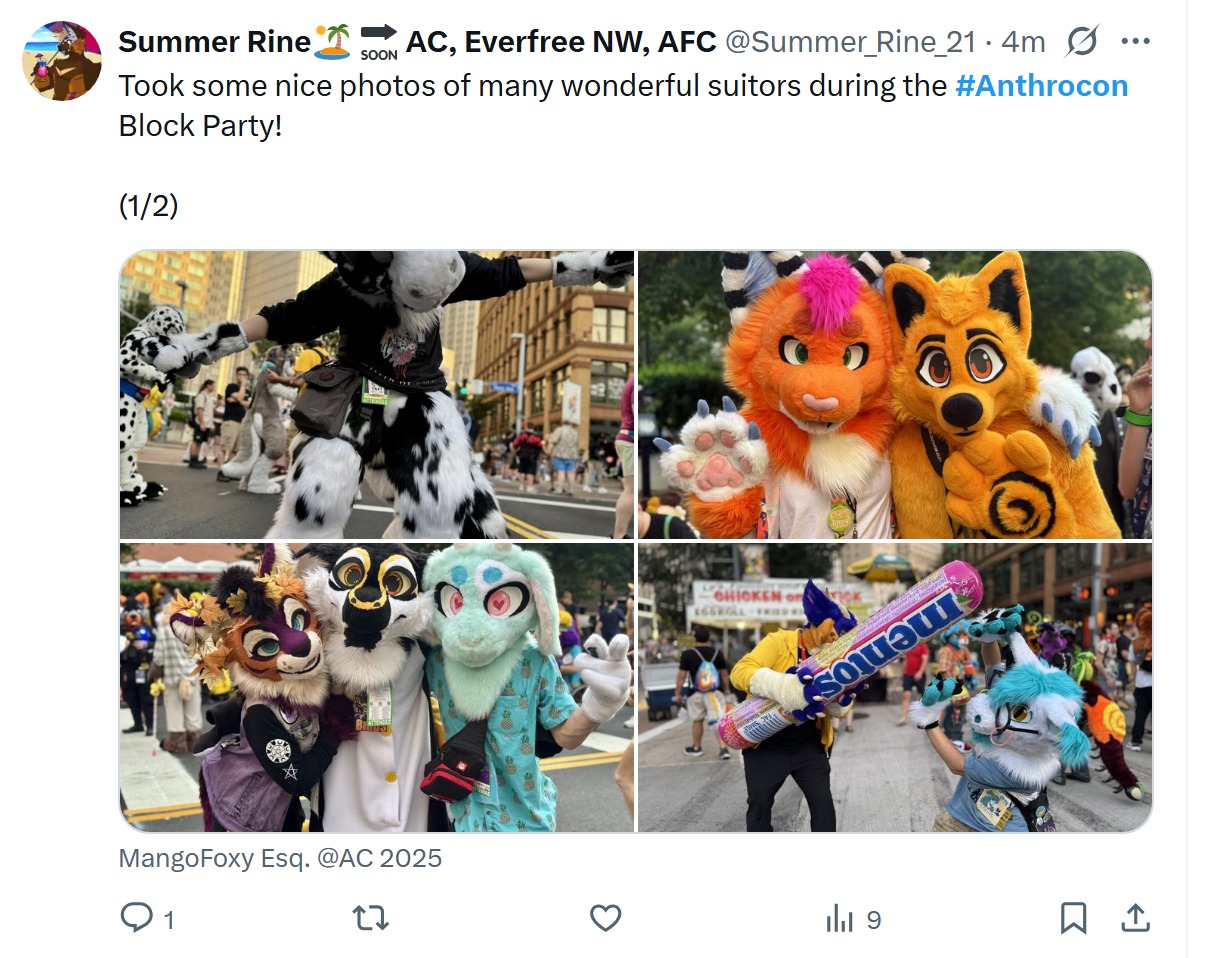Click the MangoFoxy Esq. @AC 2025 caption
The image size is (1223, 958).
point(280,858)
